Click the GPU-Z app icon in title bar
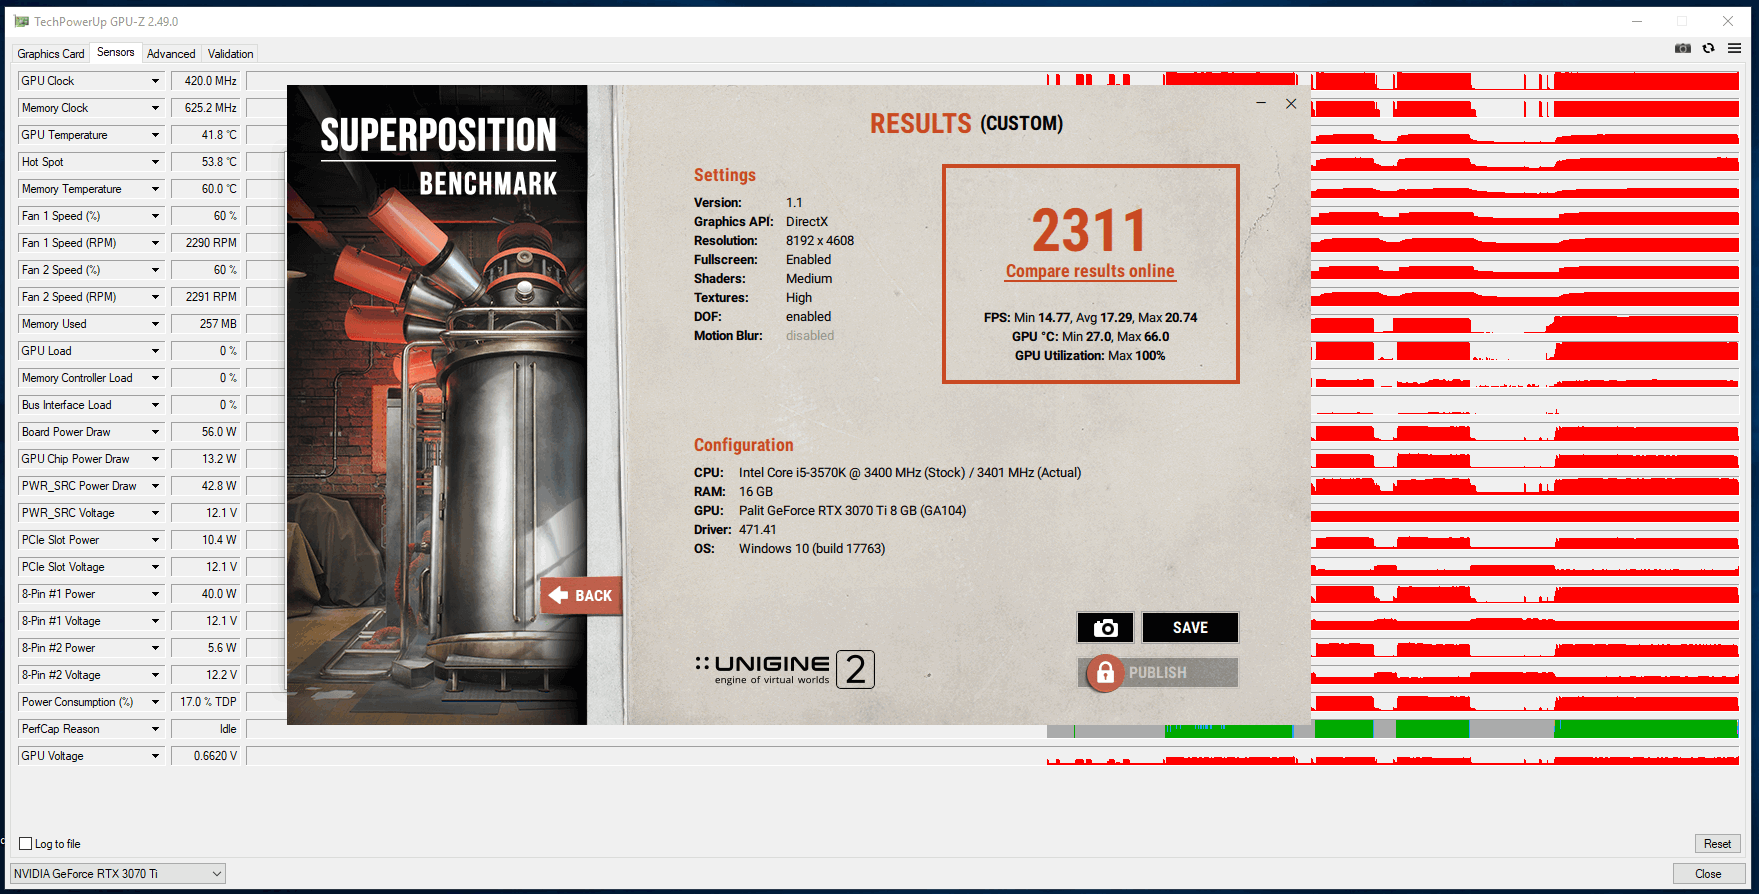1759x894 pixels. tap(21, 21)
